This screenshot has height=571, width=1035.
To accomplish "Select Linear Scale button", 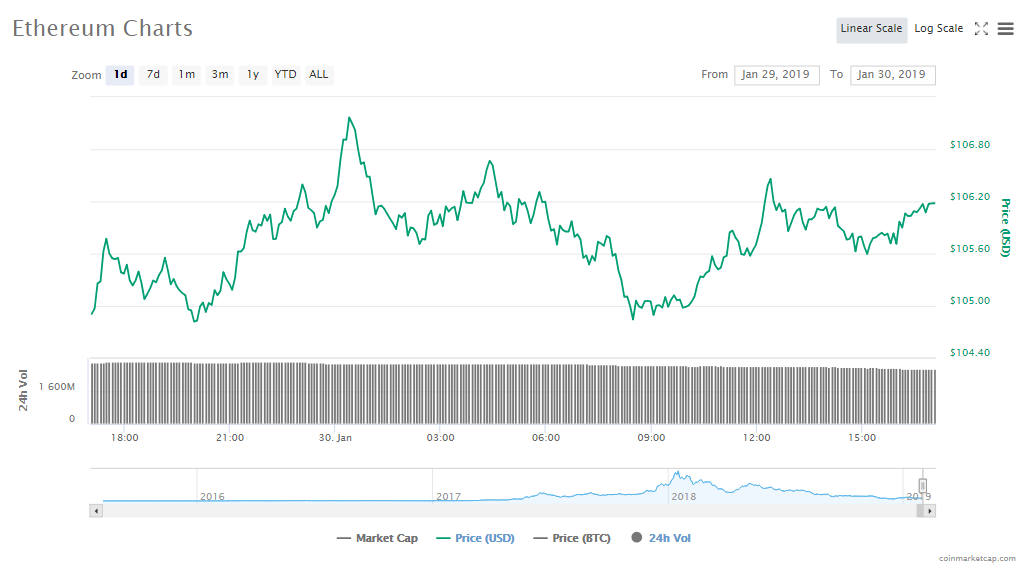I will pos(871,29).
